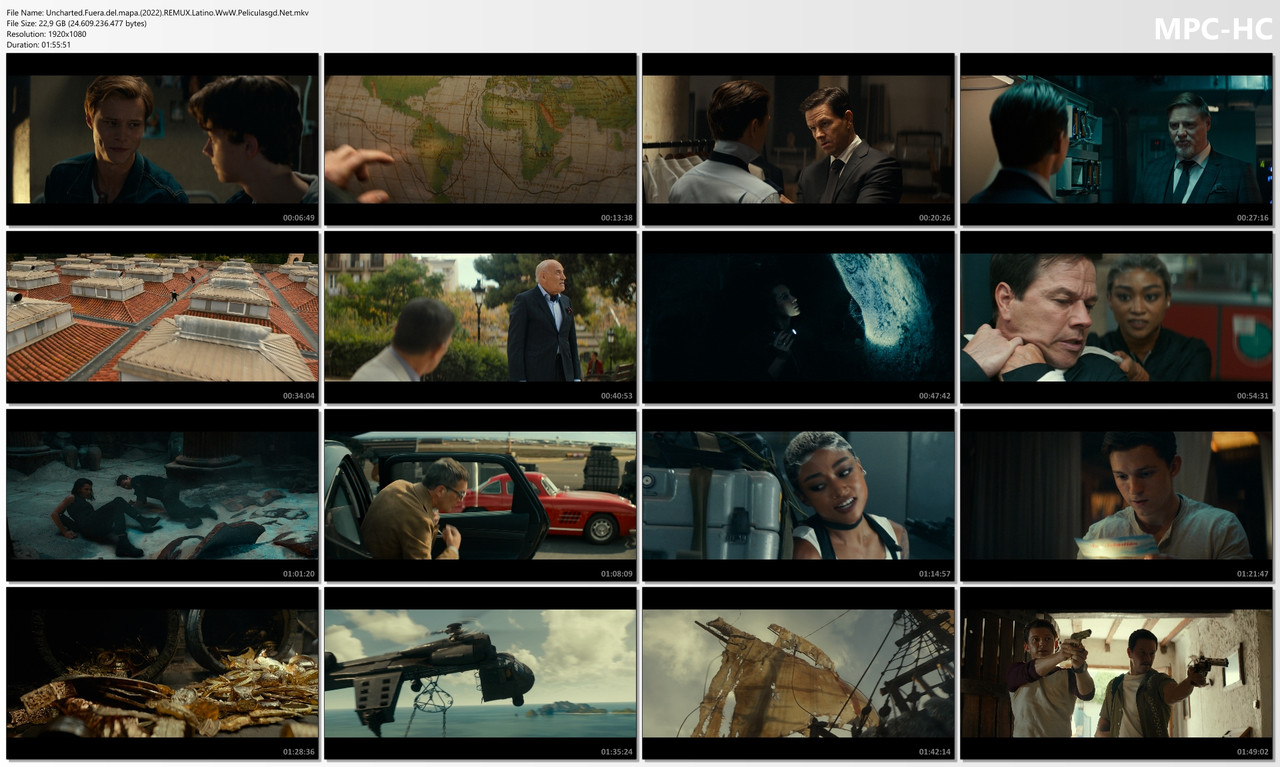The width and height of the screenshot is (1280, 767).
Task: Select the gold treasure thumbnail at 01:28:36
Action: coord(163,673)
